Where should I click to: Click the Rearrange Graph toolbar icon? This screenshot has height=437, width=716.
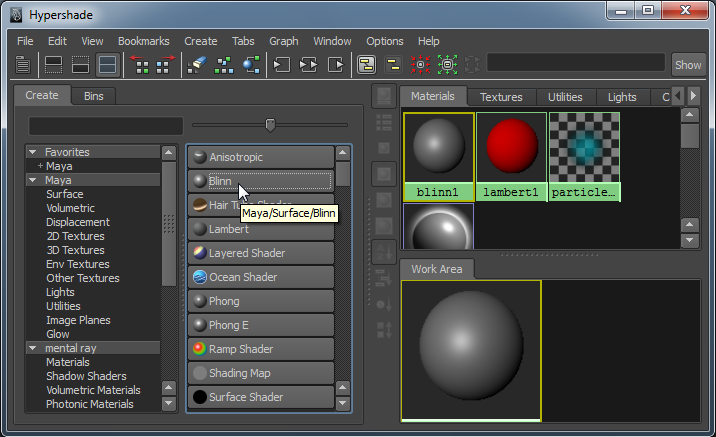tap(224, 65)
